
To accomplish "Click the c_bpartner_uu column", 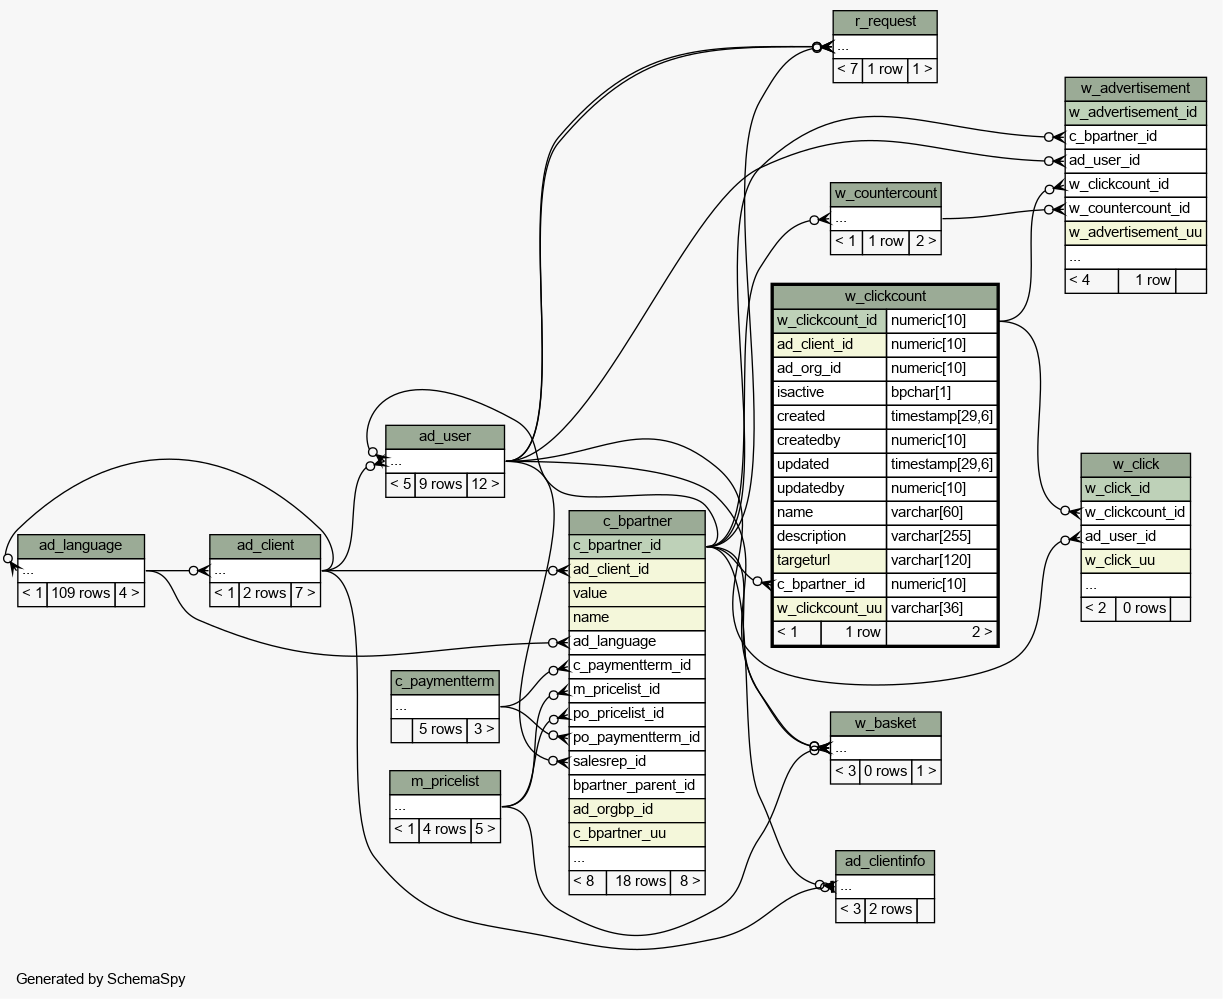I will pos(637,833).
